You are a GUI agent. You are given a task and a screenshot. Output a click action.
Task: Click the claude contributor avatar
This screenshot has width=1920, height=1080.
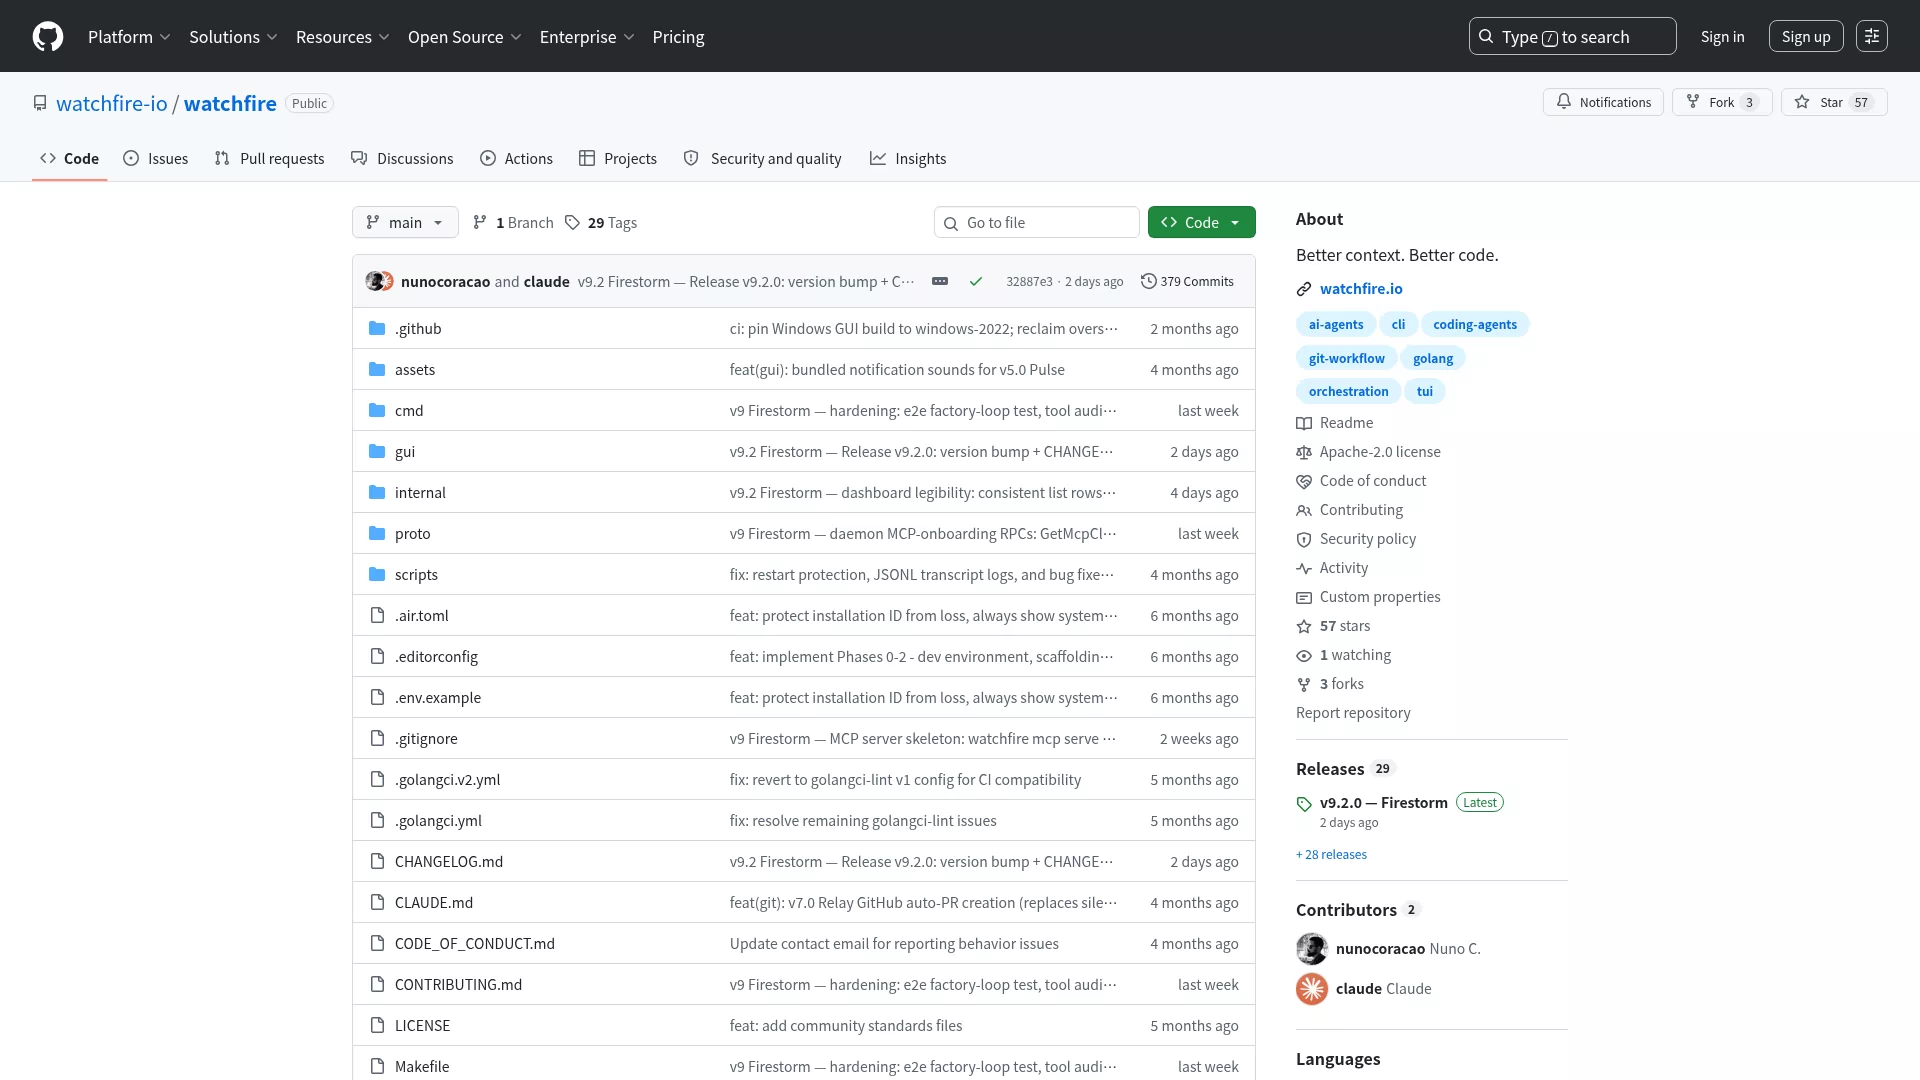pos(1312,989)
